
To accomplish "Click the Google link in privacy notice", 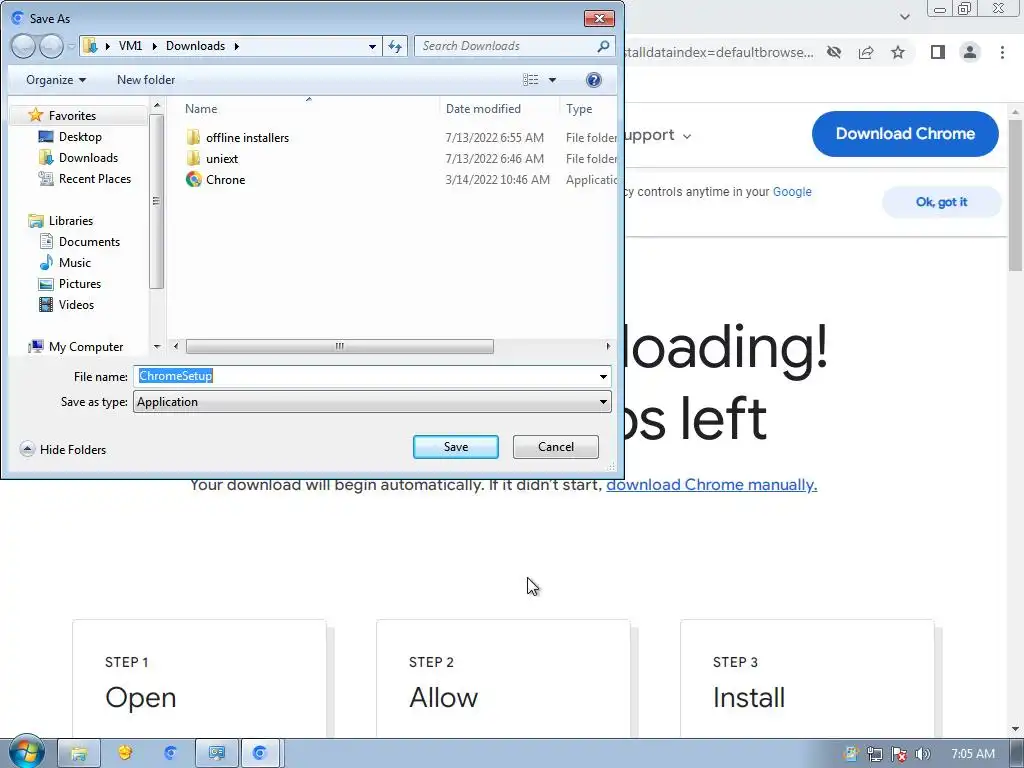I will (x=792, y=192).
